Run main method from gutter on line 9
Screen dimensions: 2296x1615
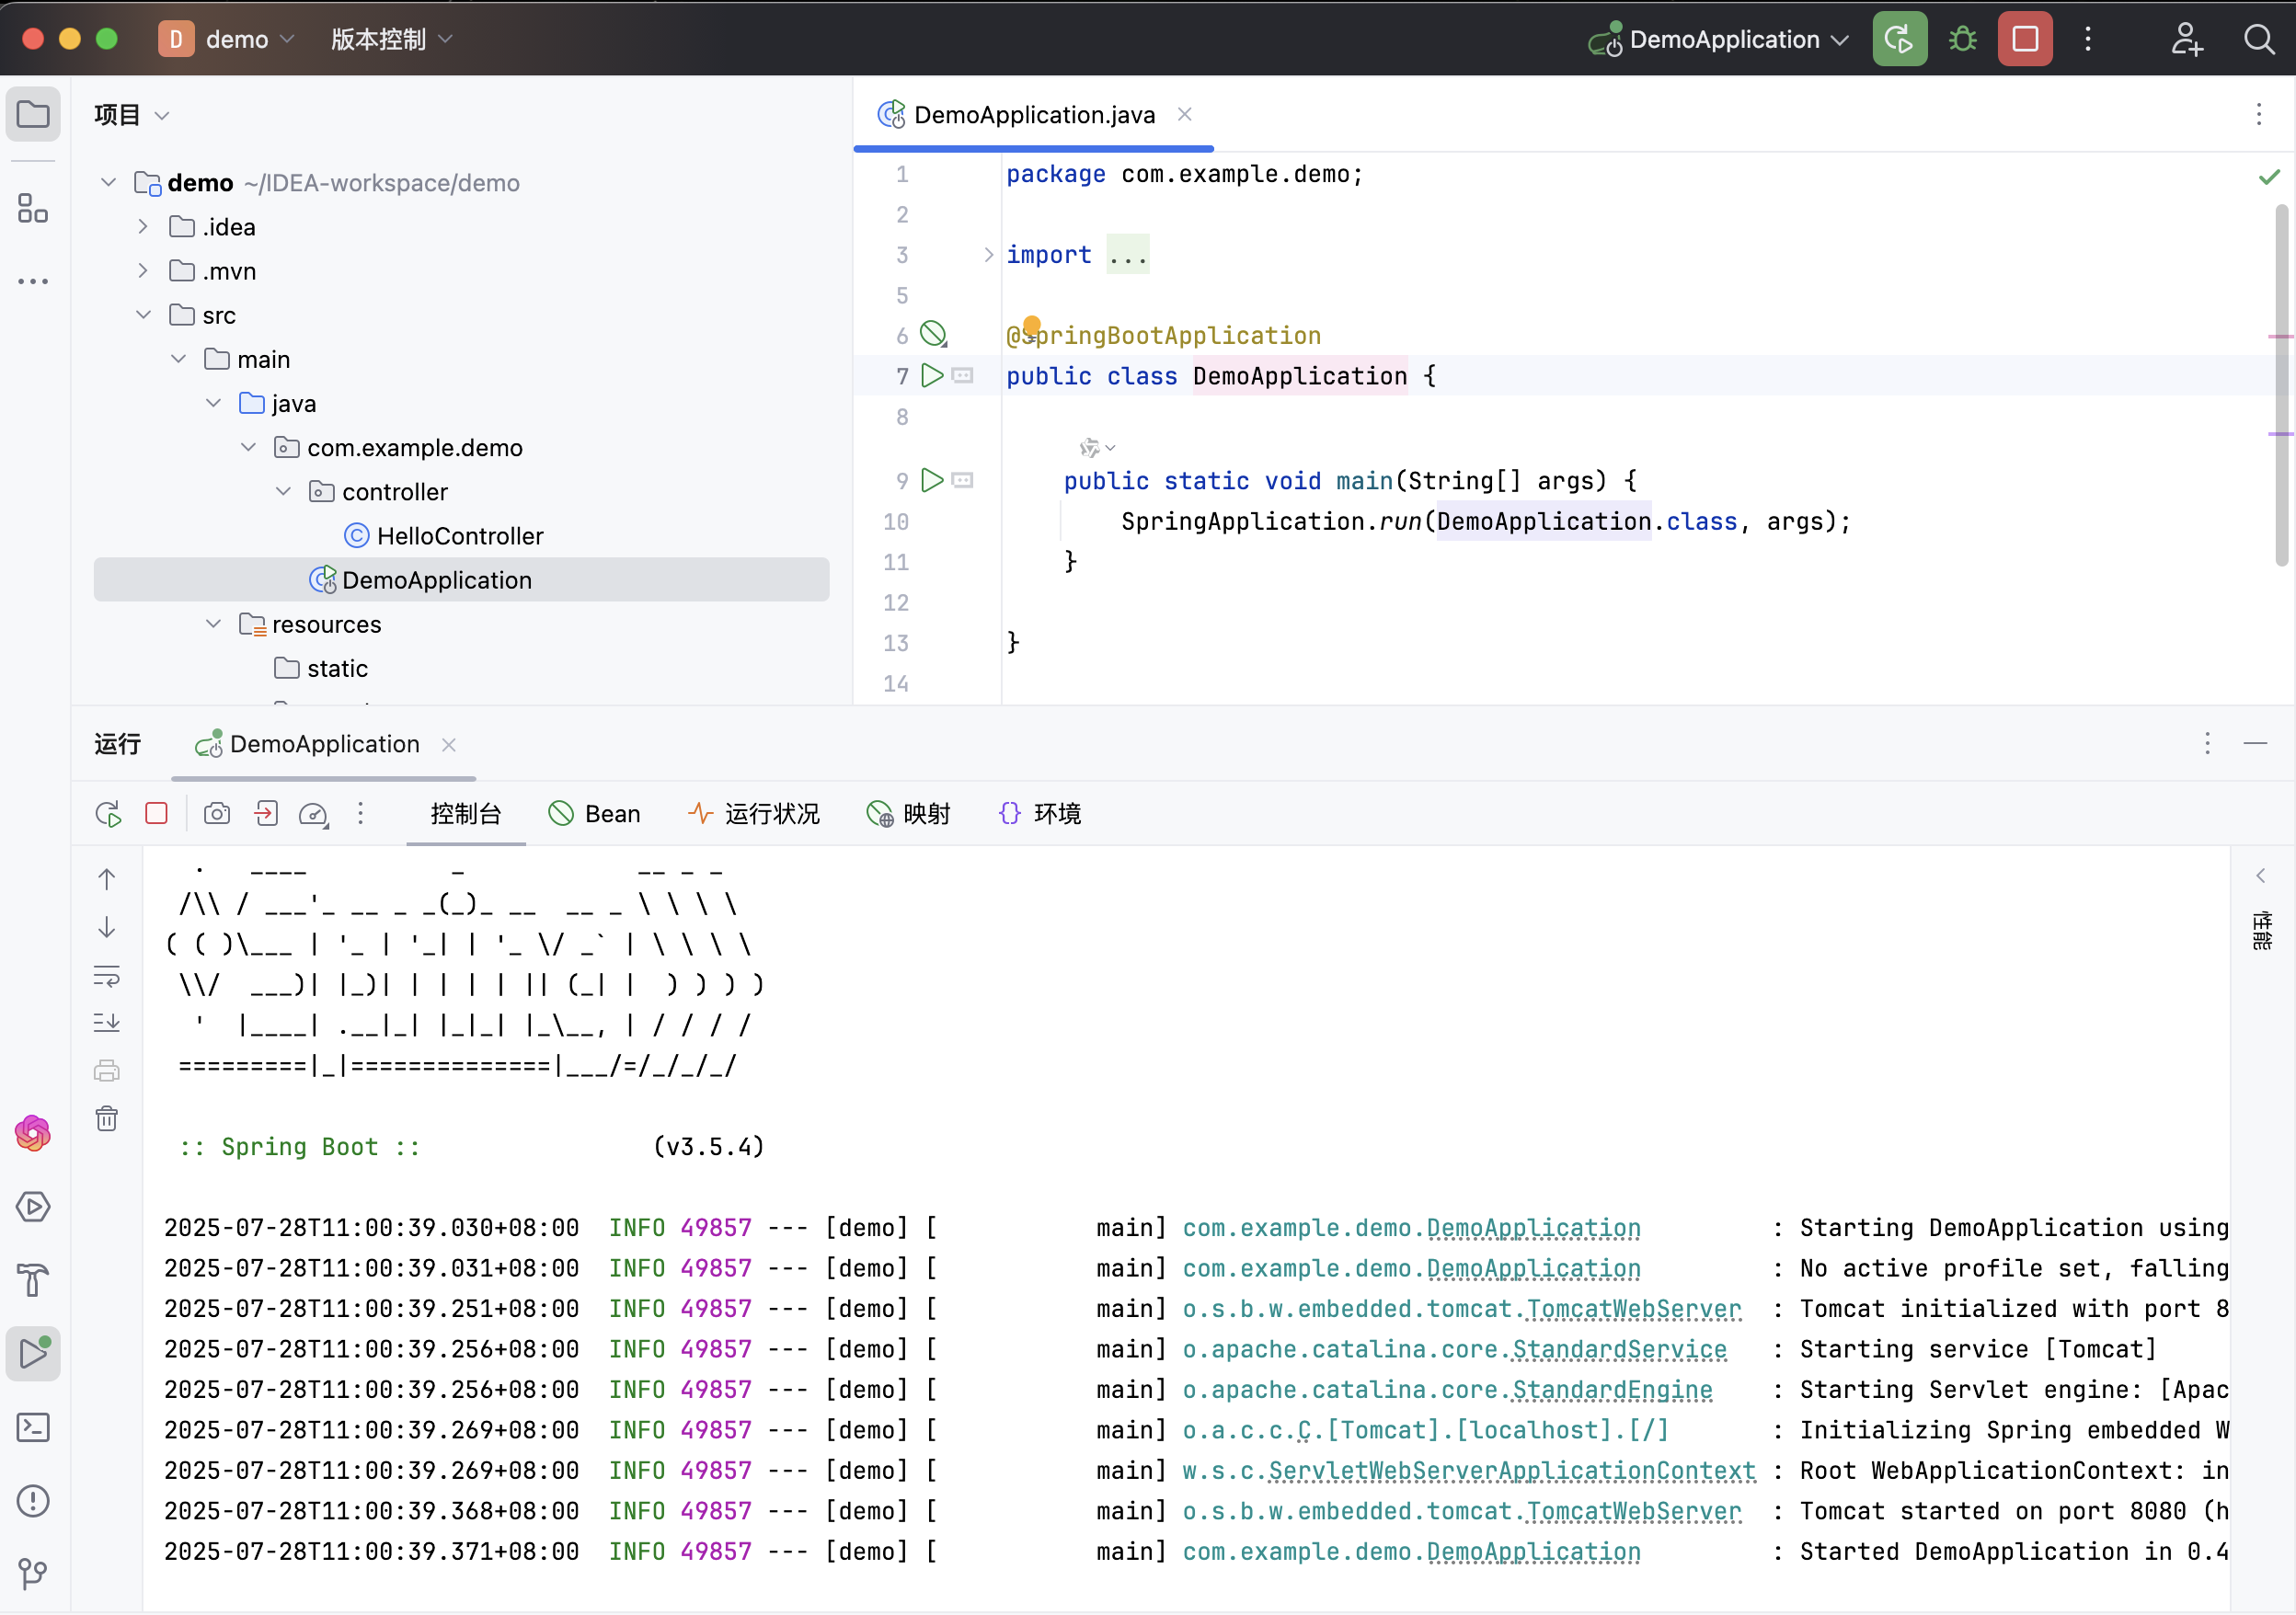coord(932,480)
